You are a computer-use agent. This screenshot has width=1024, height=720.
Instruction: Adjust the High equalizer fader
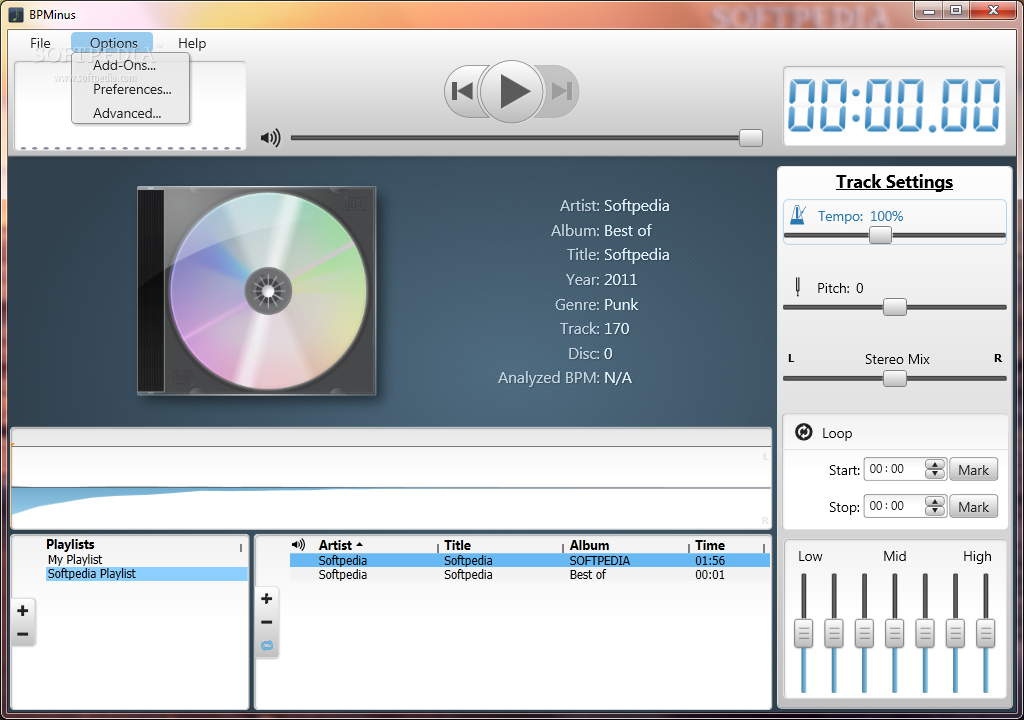[985, 633]
